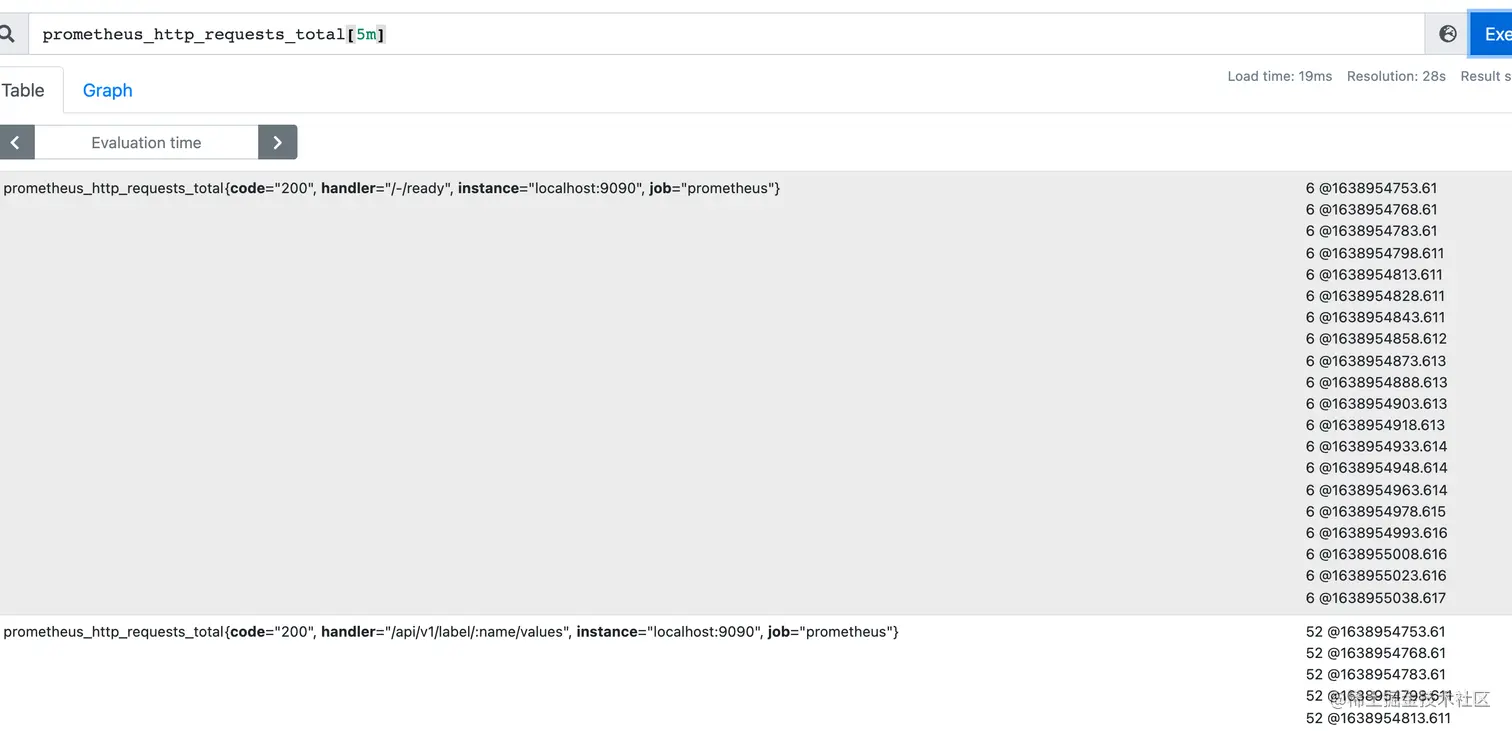This screenshot has width=1512, height=731.
Task: Click the sample value 6 @1638954783.61
Action: (x=1371, y=231)
